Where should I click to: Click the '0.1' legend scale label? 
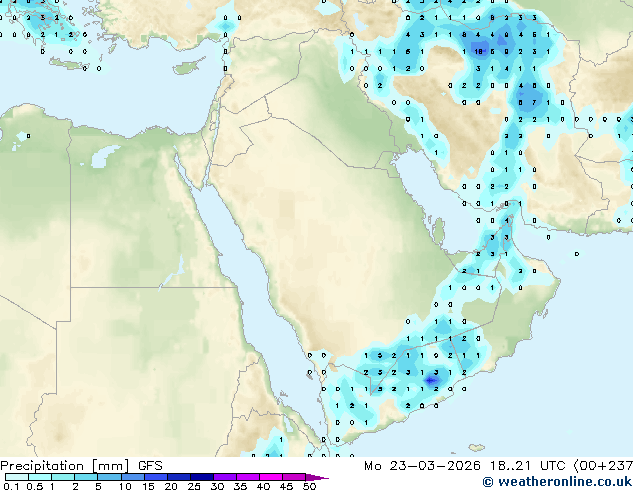point(9,486)
